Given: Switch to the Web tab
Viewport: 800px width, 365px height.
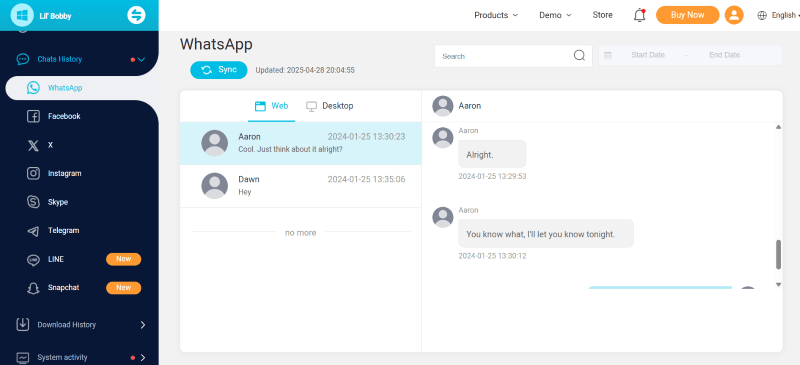Looking at the screenshot, I should coord(271,106).
